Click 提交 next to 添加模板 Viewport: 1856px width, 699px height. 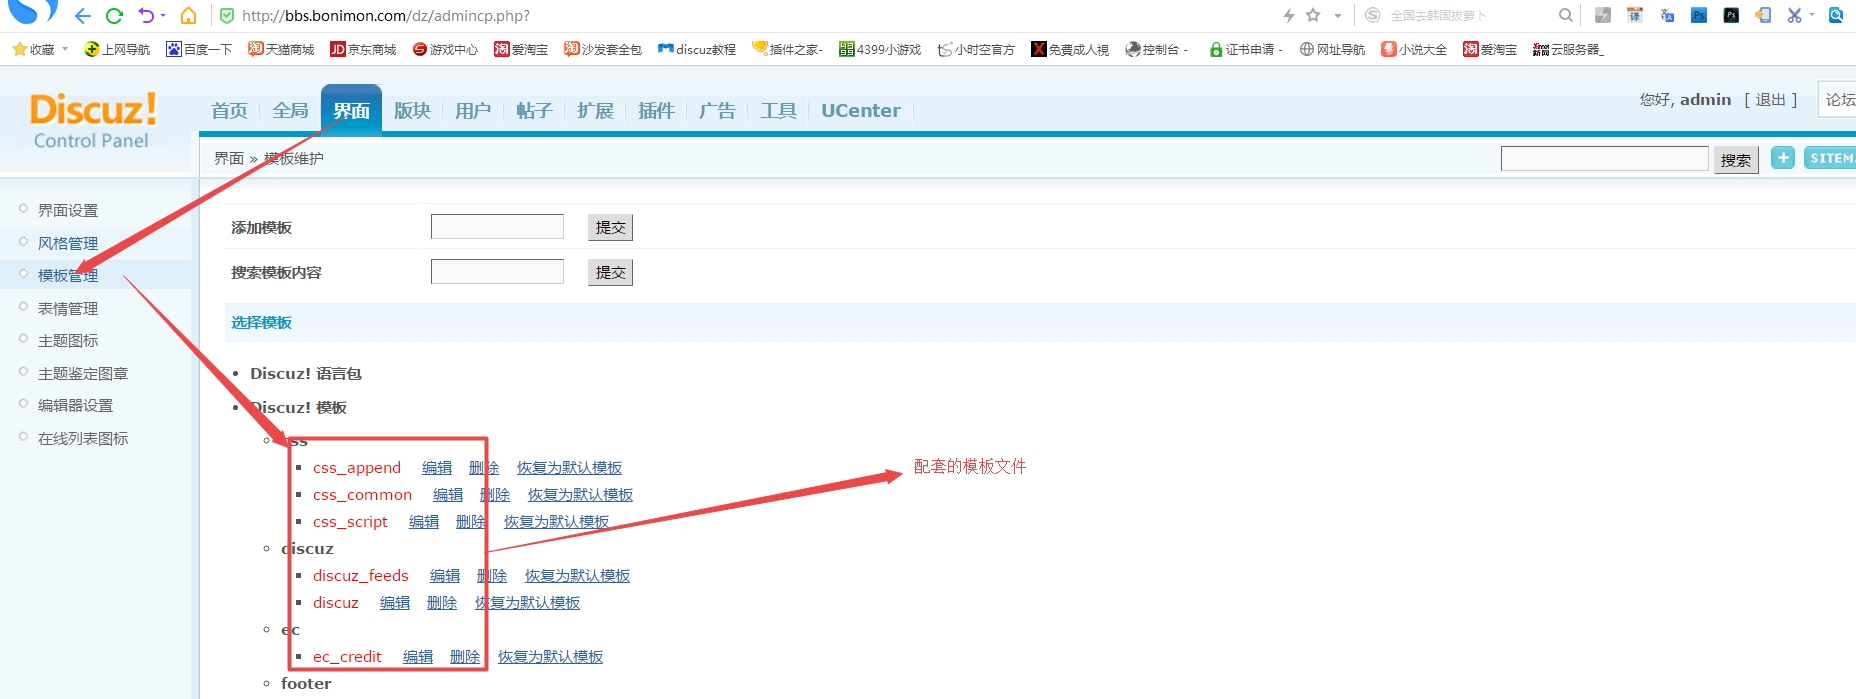pyautogui.click(x=610, y=227)
